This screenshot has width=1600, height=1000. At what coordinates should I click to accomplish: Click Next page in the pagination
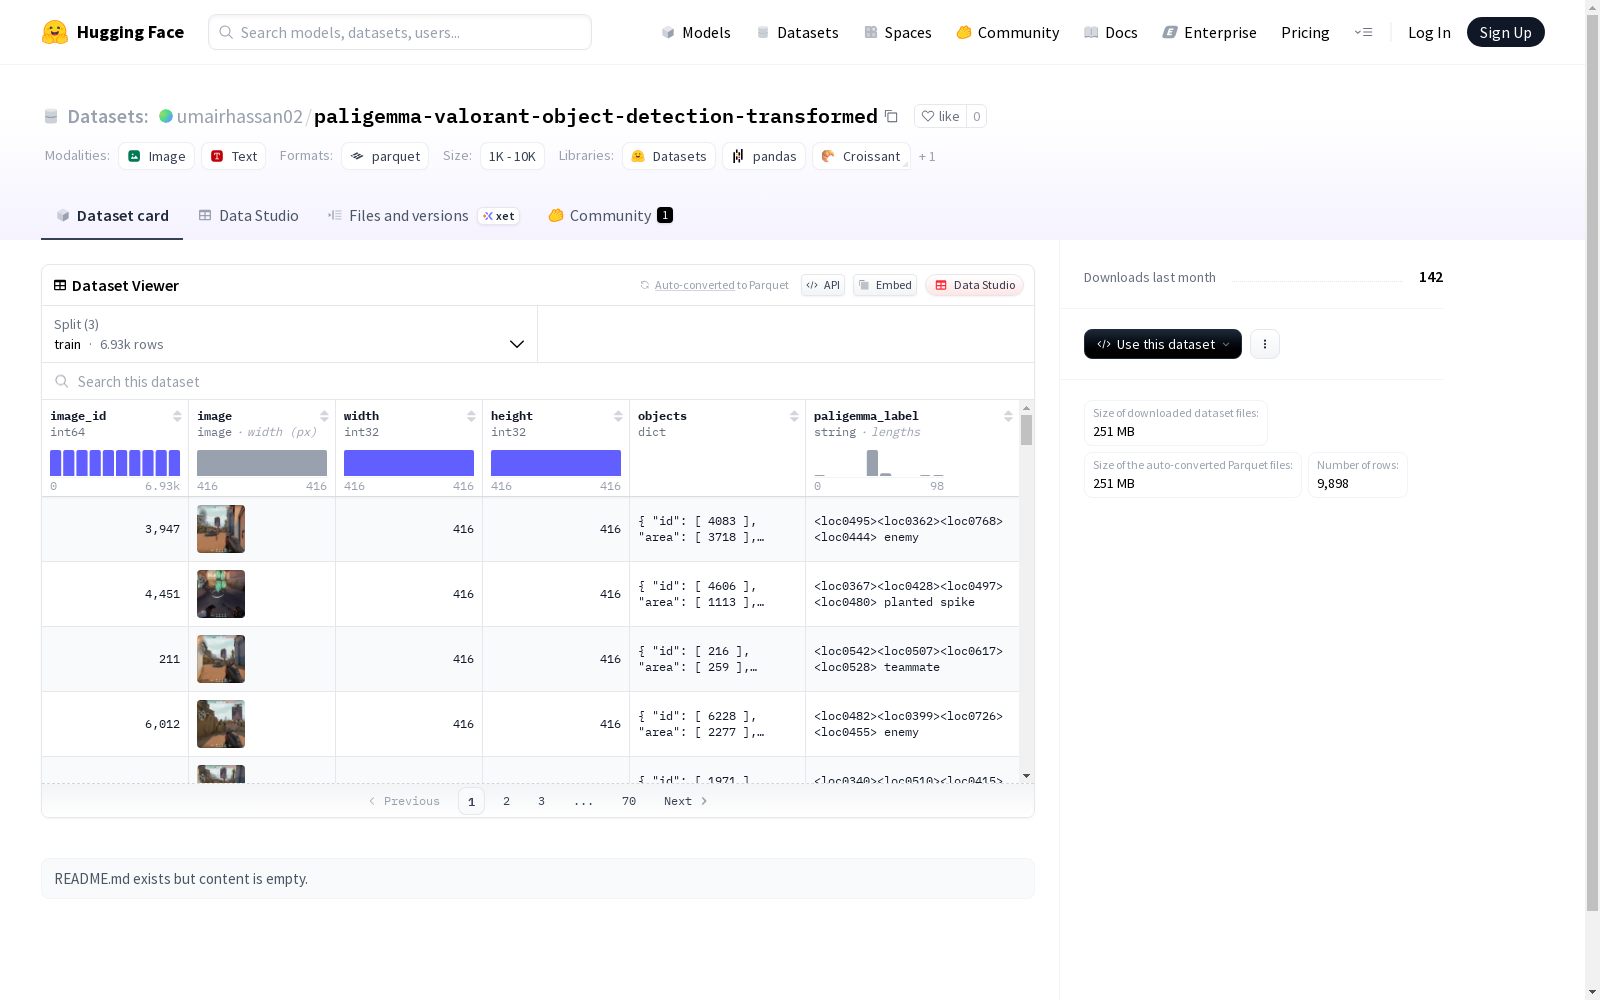(x=686, y=801)
